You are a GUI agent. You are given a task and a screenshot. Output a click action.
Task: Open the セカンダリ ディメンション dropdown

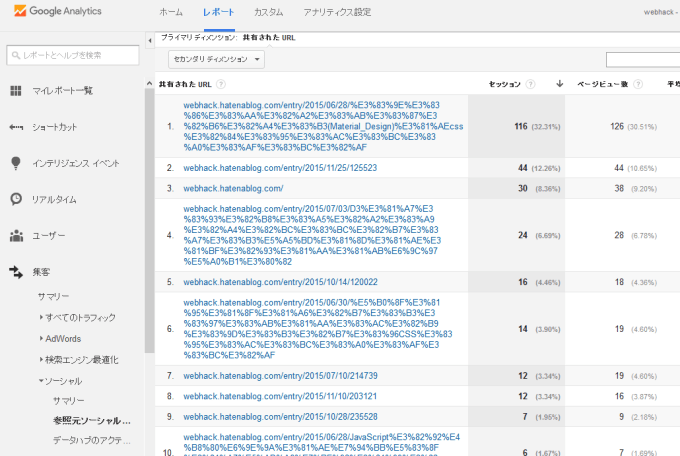click(x=216, y=59)
